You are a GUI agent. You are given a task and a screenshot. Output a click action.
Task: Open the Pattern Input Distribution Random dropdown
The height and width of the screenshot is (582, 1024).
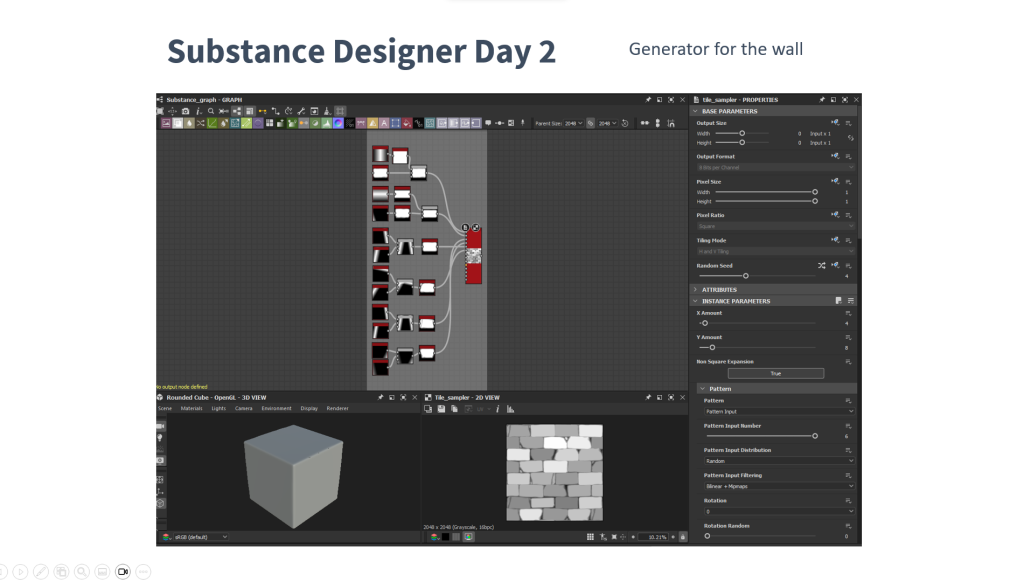(x=778, y=461)
